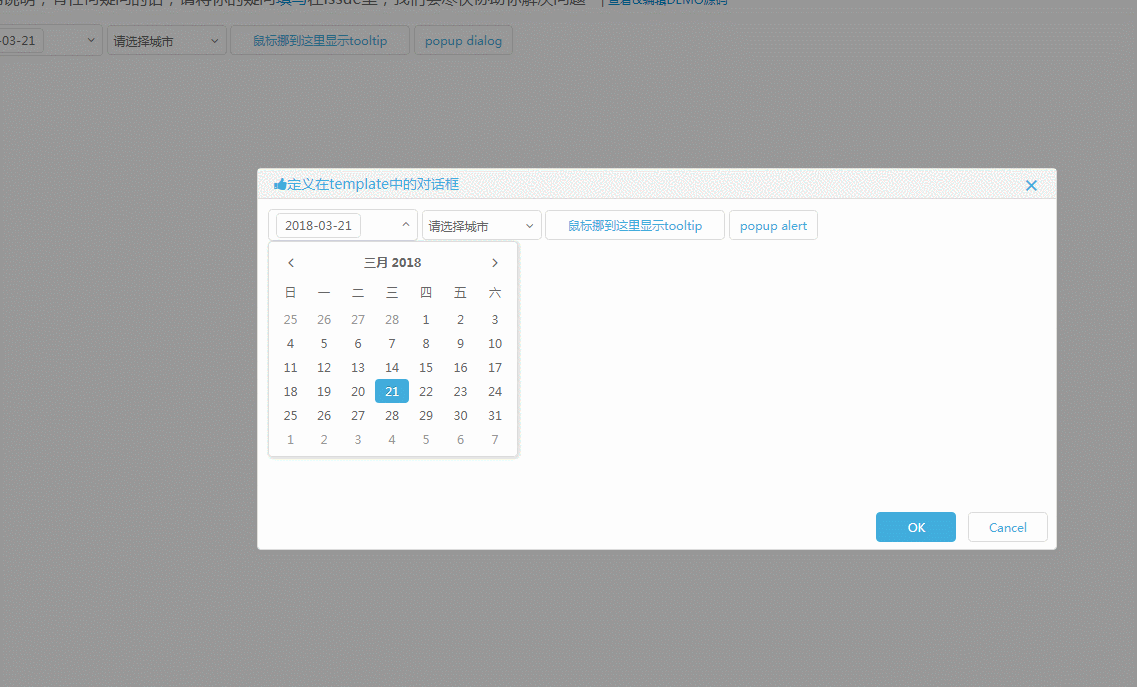This screenshot has width=1137, height=687.
Task: Go to next month in calendar
Action: coord(495,263)
